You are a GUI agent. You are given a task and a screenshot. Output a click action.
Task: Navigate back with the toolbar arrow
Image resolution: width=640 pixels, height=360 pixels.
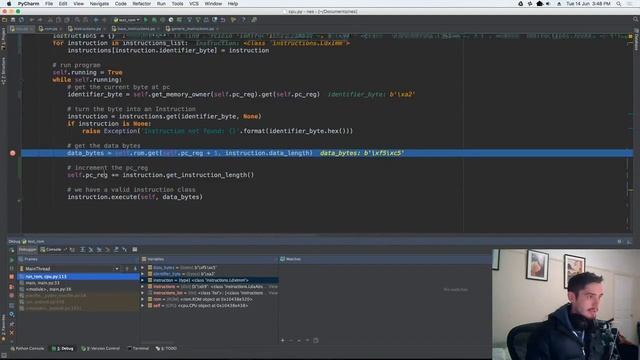(96, 20)
